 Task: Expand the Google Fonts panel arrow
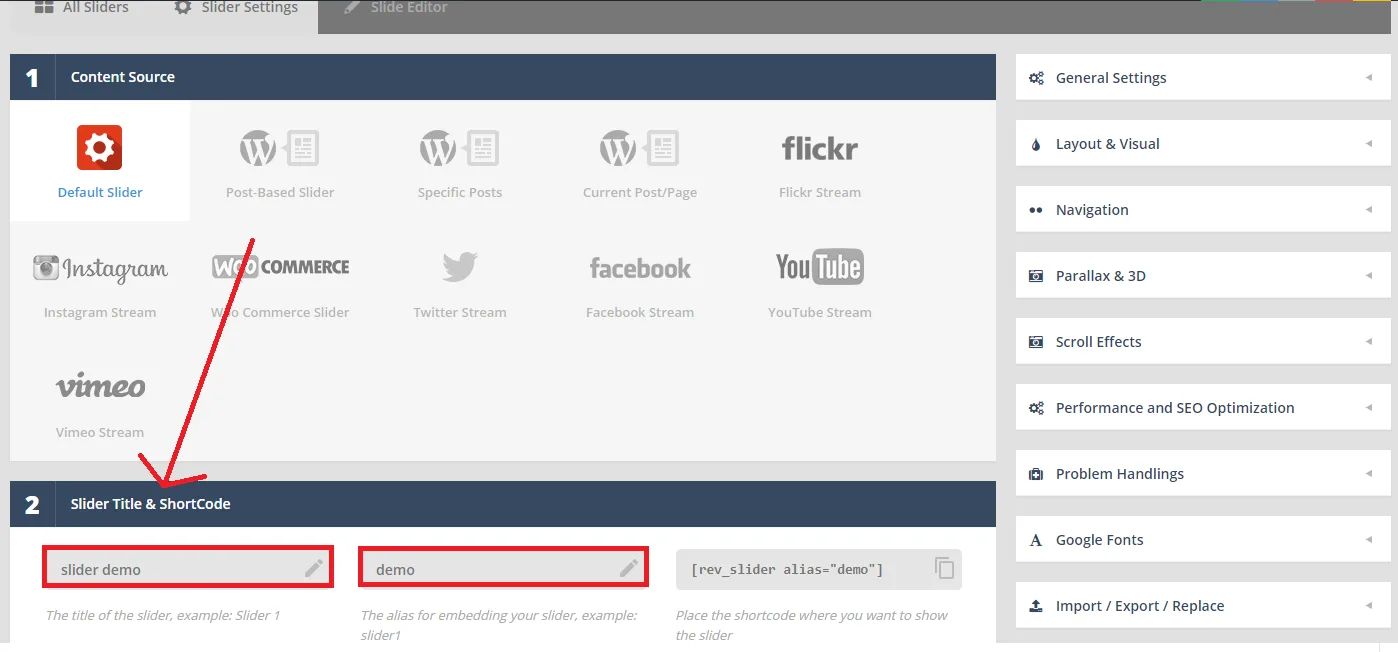tap(1369, 539)
